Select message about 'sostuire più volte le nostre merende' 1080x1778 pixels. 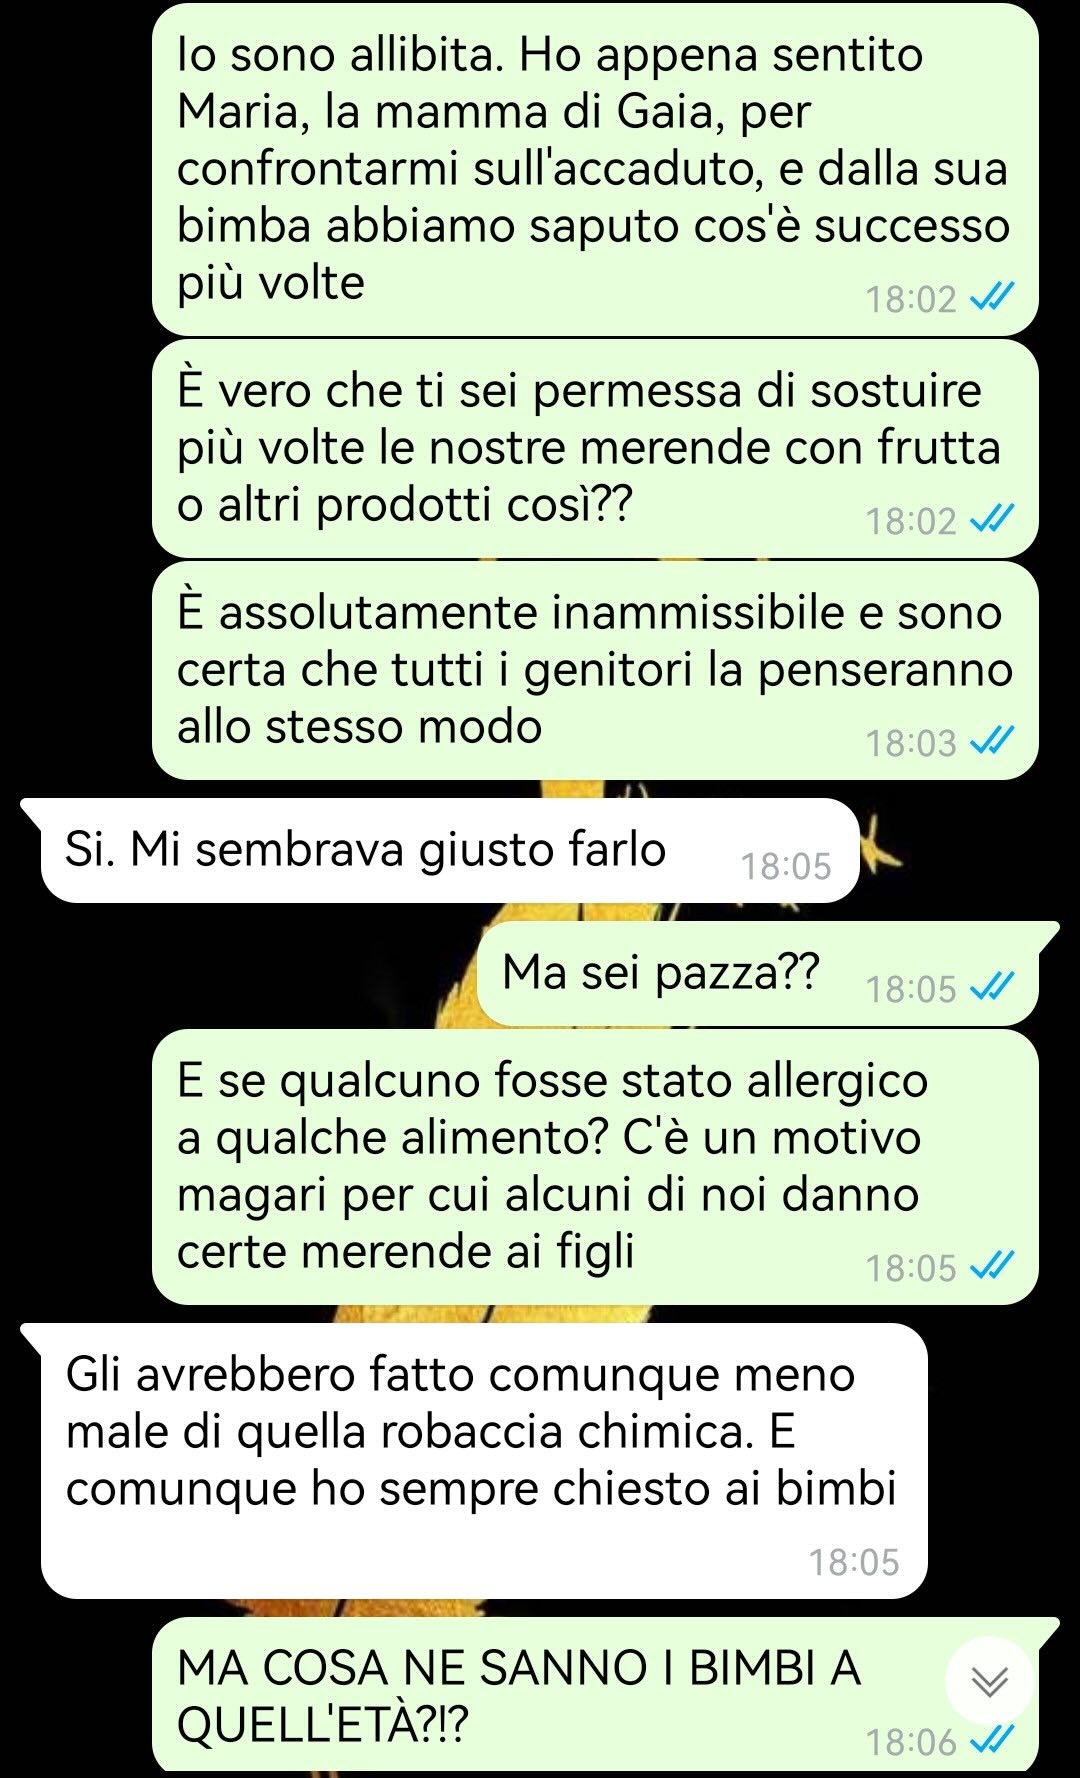coord(595,449)
